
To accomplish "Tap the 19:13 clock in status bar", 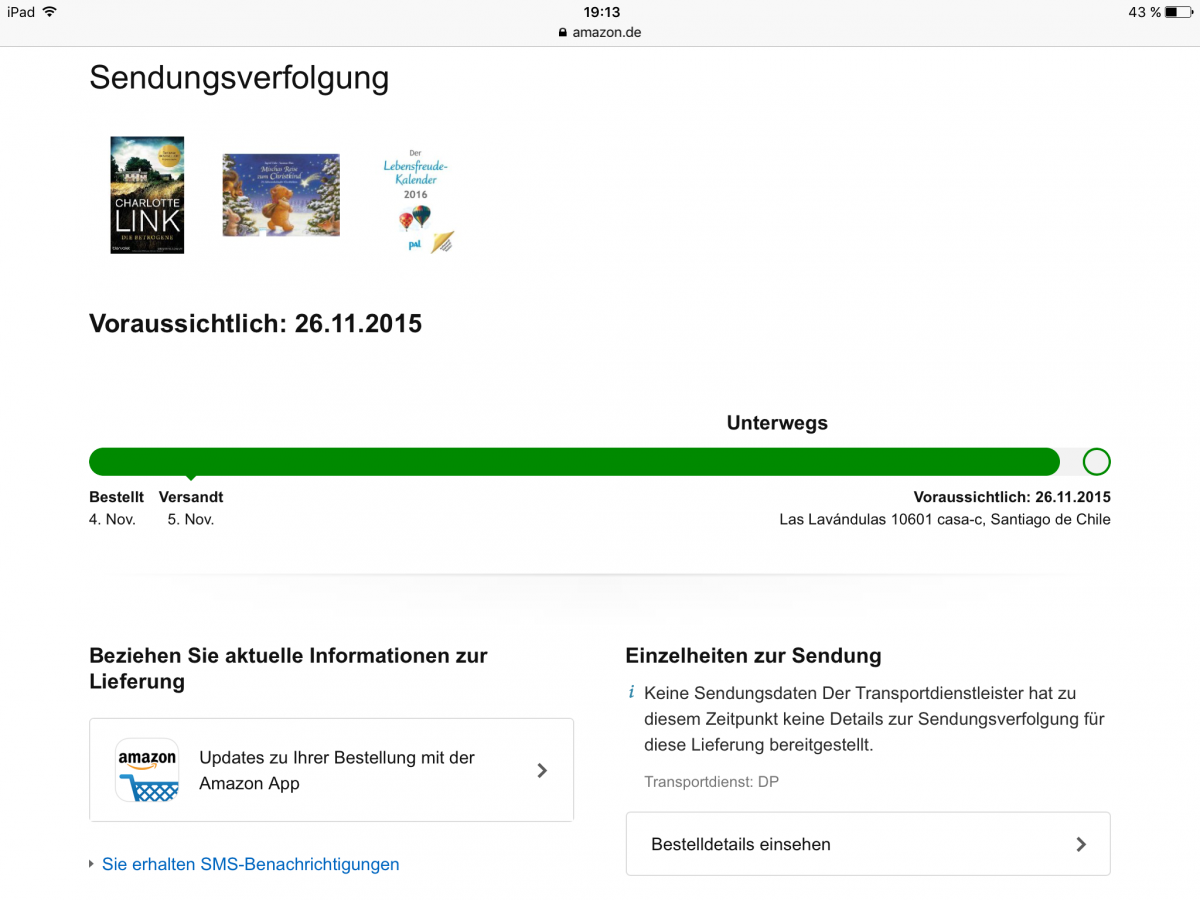I will 601,12.
